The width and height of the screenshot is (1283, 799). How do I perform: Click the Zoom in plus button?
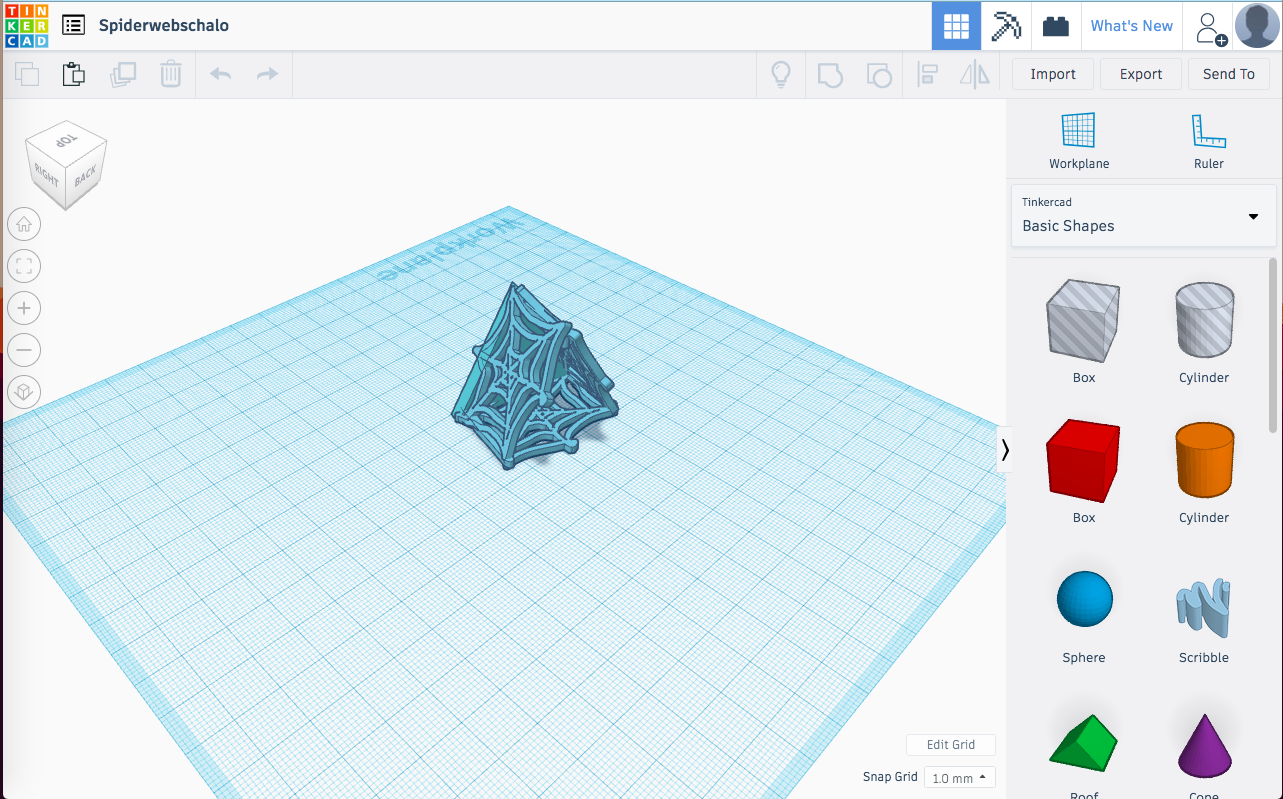click(24, 308)
